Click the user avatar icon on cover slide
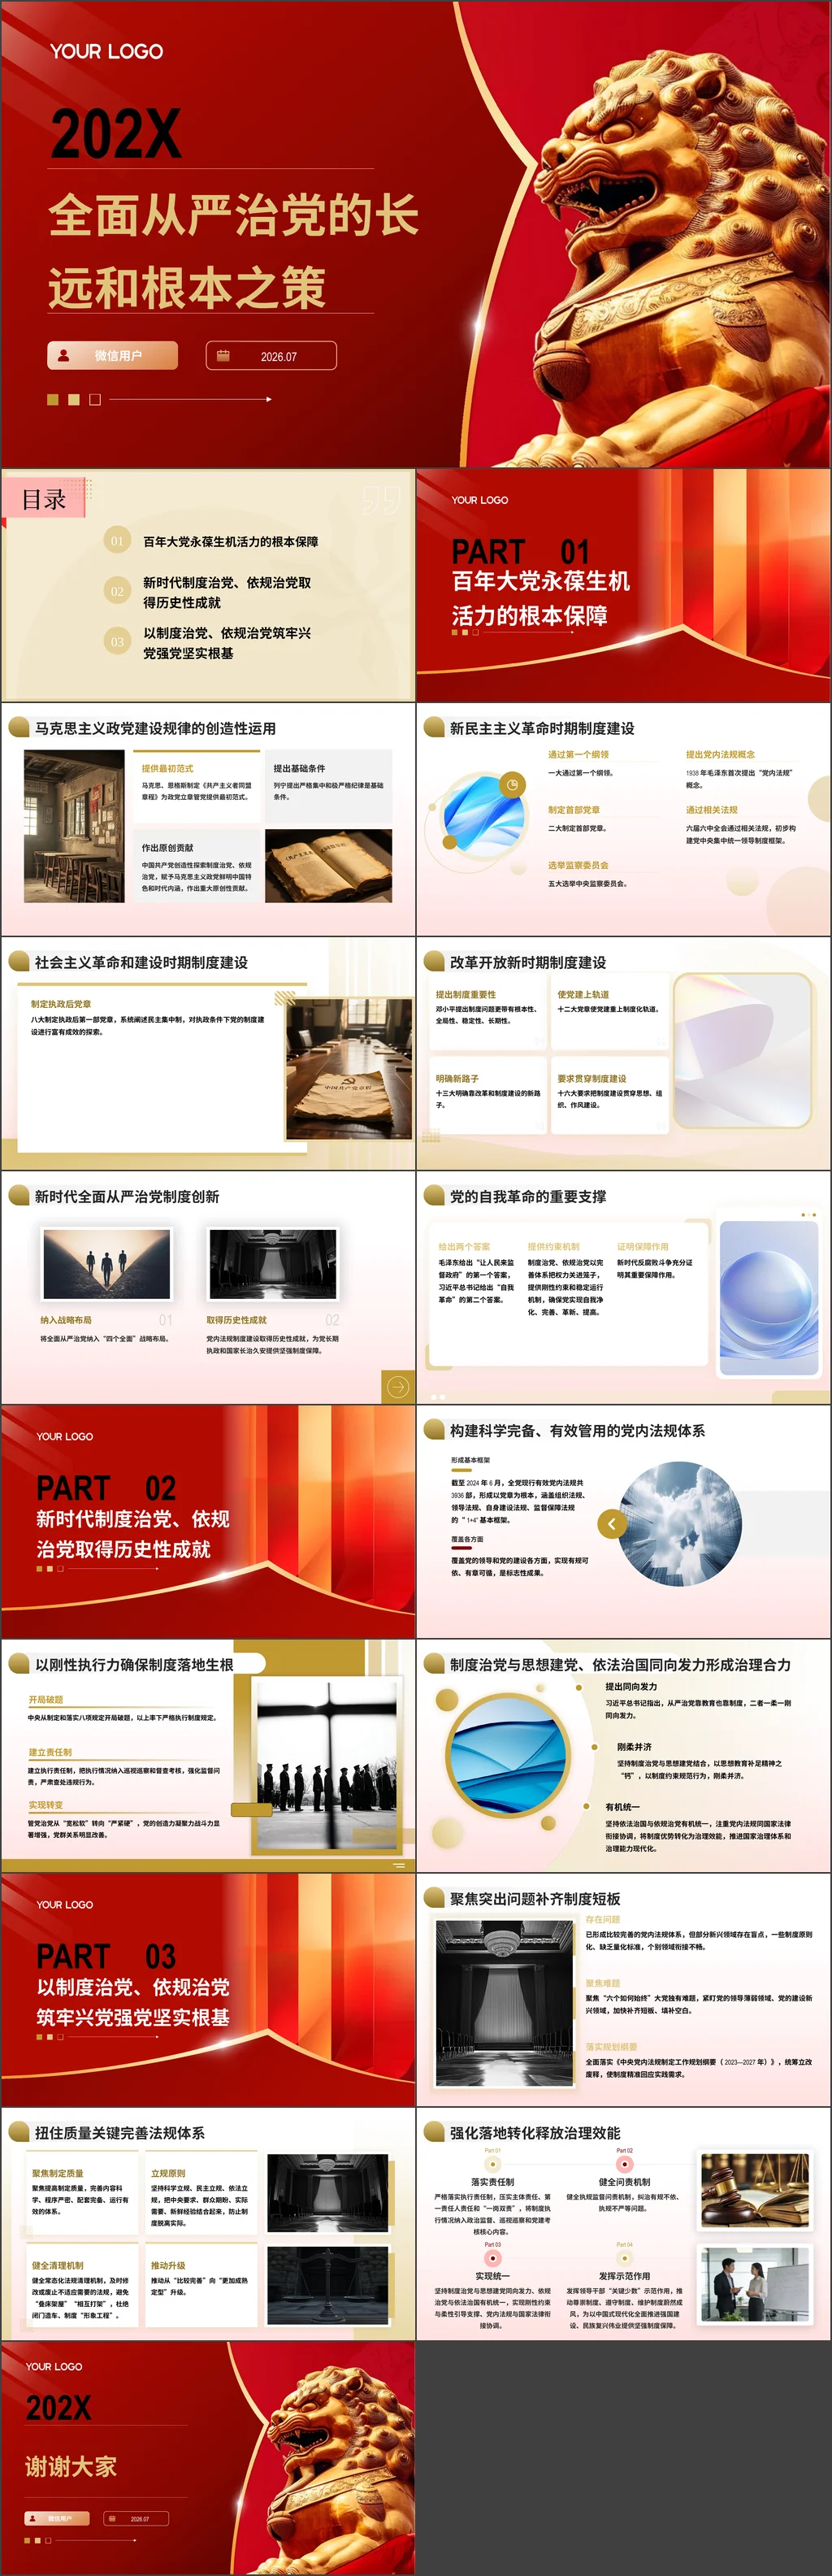This screenshot has height=2576, width=832. (64, 355)
